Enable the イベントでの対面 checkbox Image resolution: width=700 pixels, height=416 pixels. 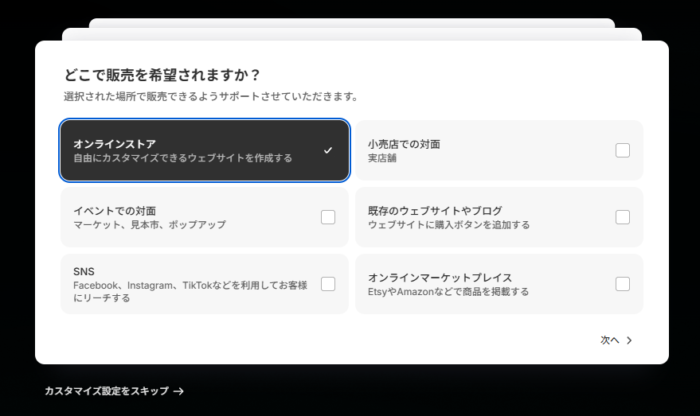click(x=328, y=217)
